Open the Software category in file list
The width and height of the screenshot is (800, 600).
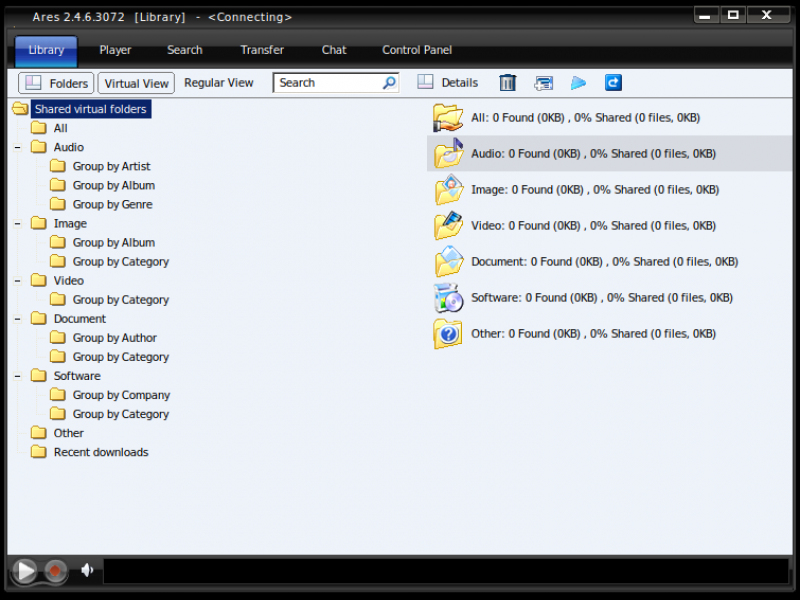pos(601,298)
